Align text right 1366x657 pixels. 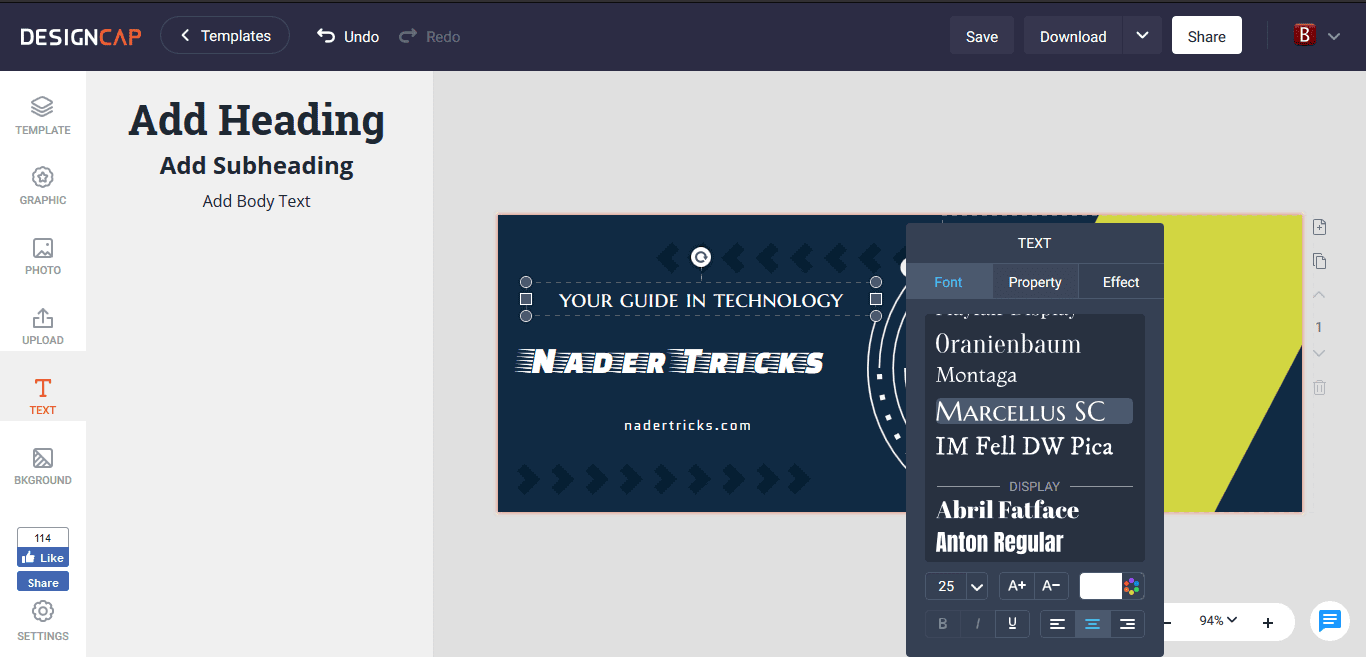click(x=1127, y=624)
